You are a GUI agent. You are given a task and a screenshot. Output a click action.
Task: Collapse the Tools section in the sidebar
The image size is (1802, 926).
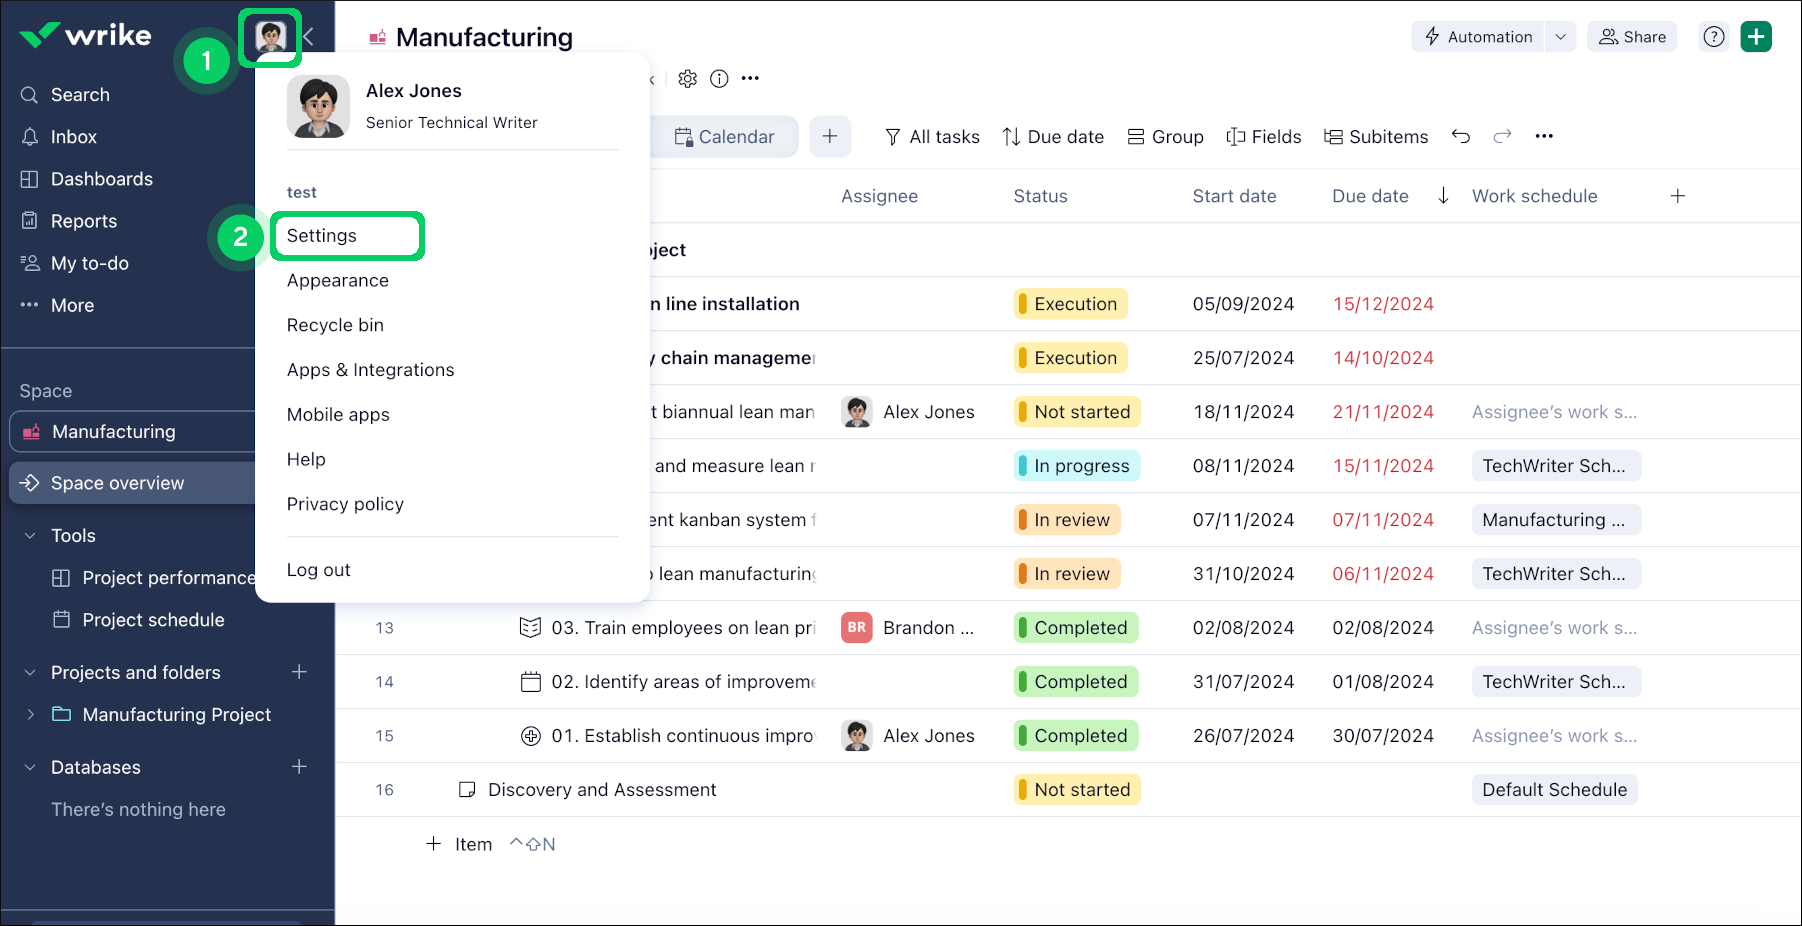coord(28,535)
